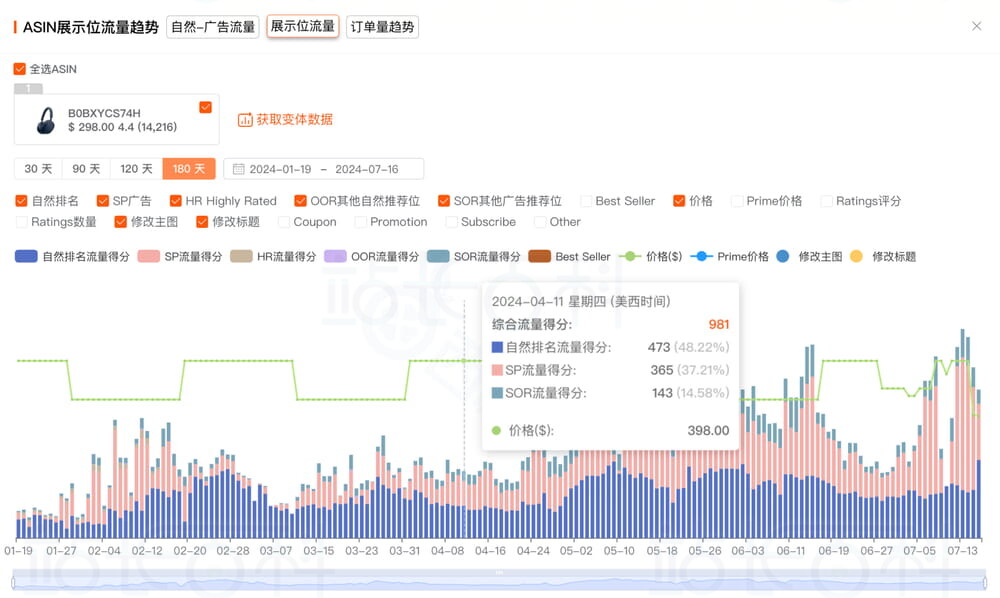
Task: Toggle the Best Seller legend marker
Action: 540,257
